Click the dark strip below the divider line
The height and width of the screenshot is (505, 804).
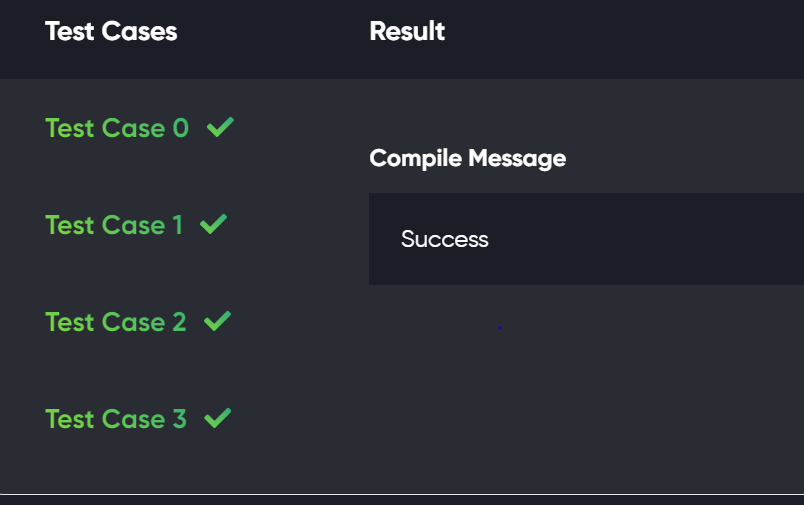(402, 501)
